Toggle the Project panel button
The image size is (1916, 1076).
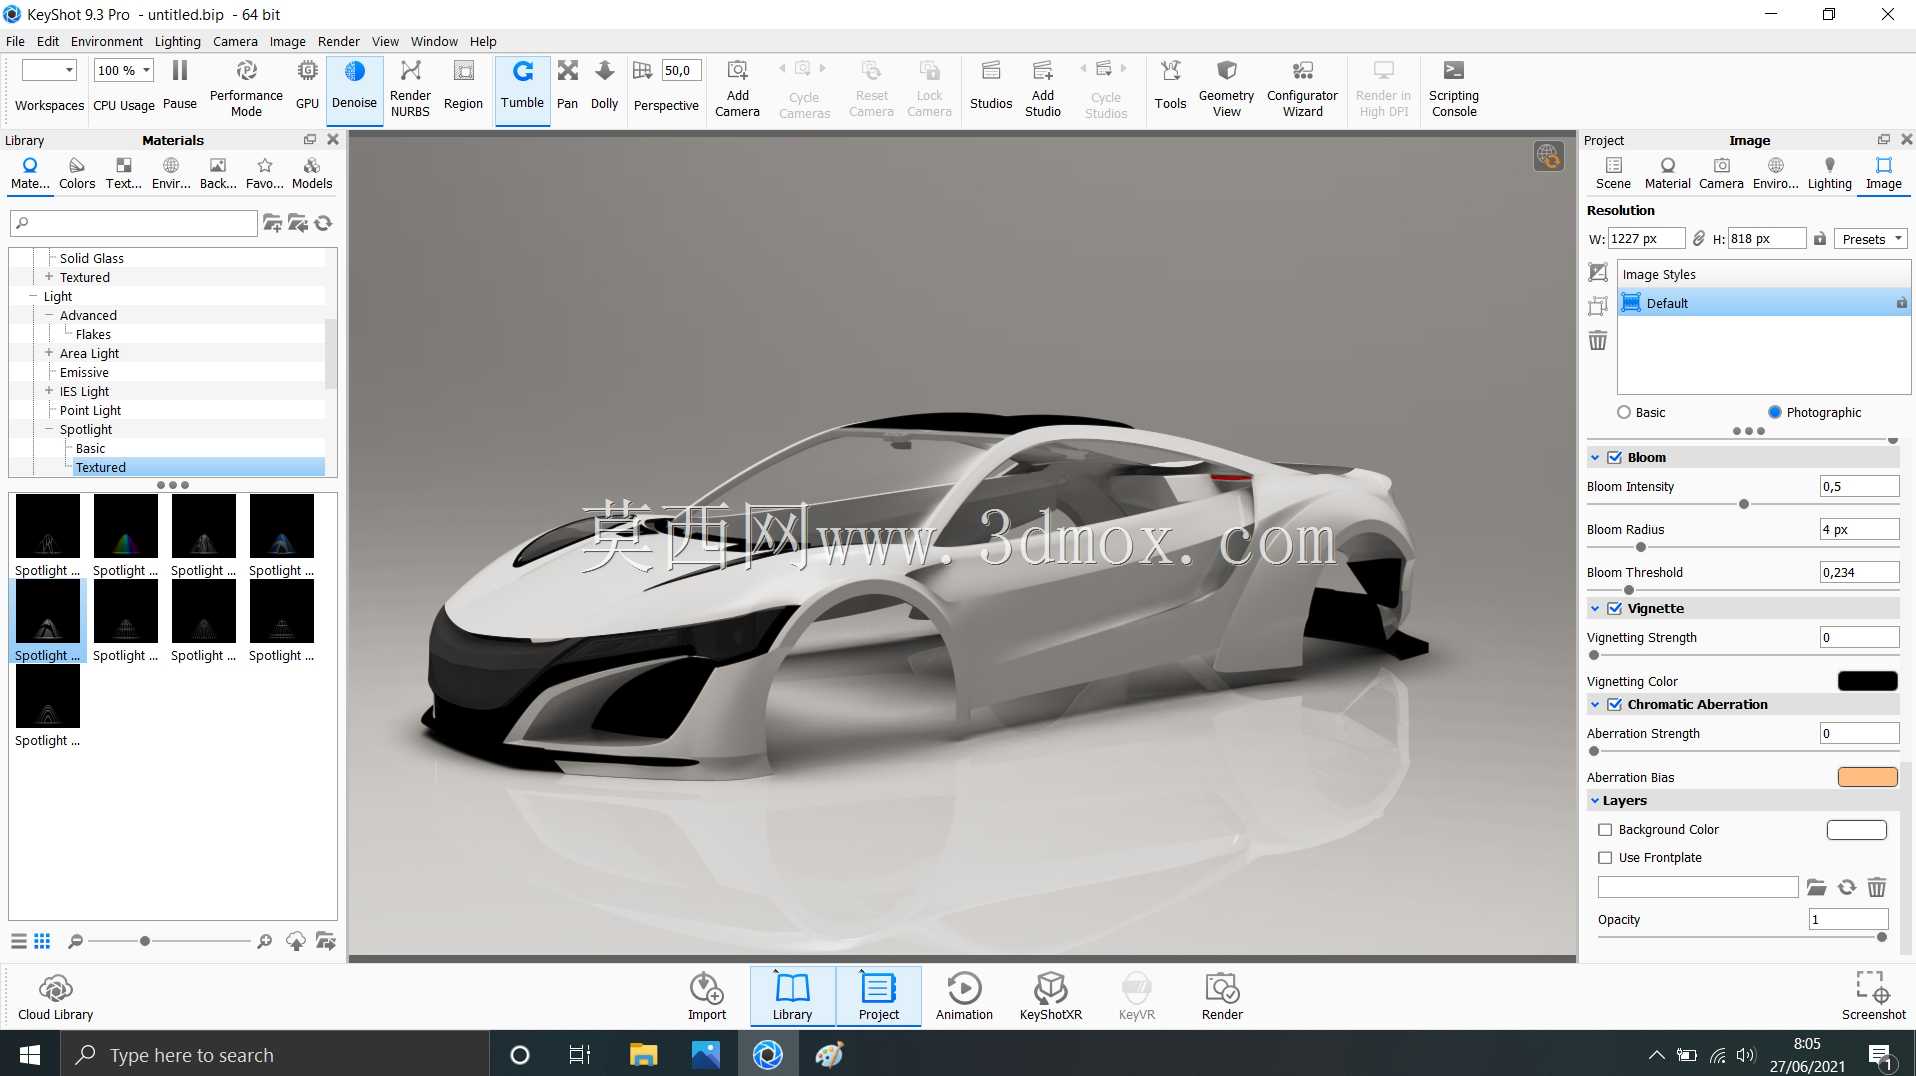878,997
